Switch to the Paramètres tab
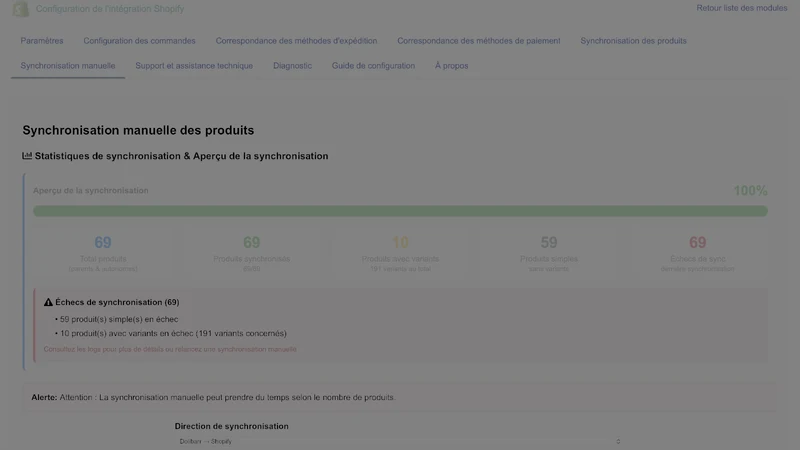The width and height of the screenshot is (800, 450). [42, 41]
